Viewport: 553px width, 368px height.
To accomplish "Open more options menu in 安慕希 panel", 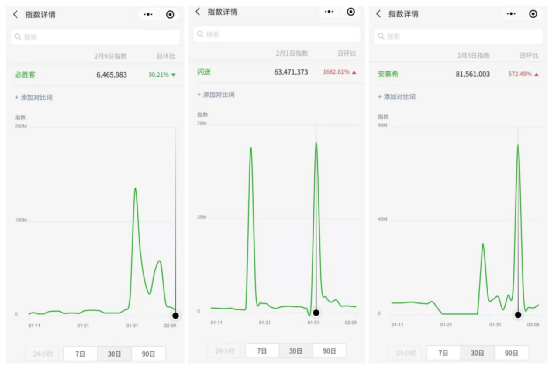I will (511, 14).
